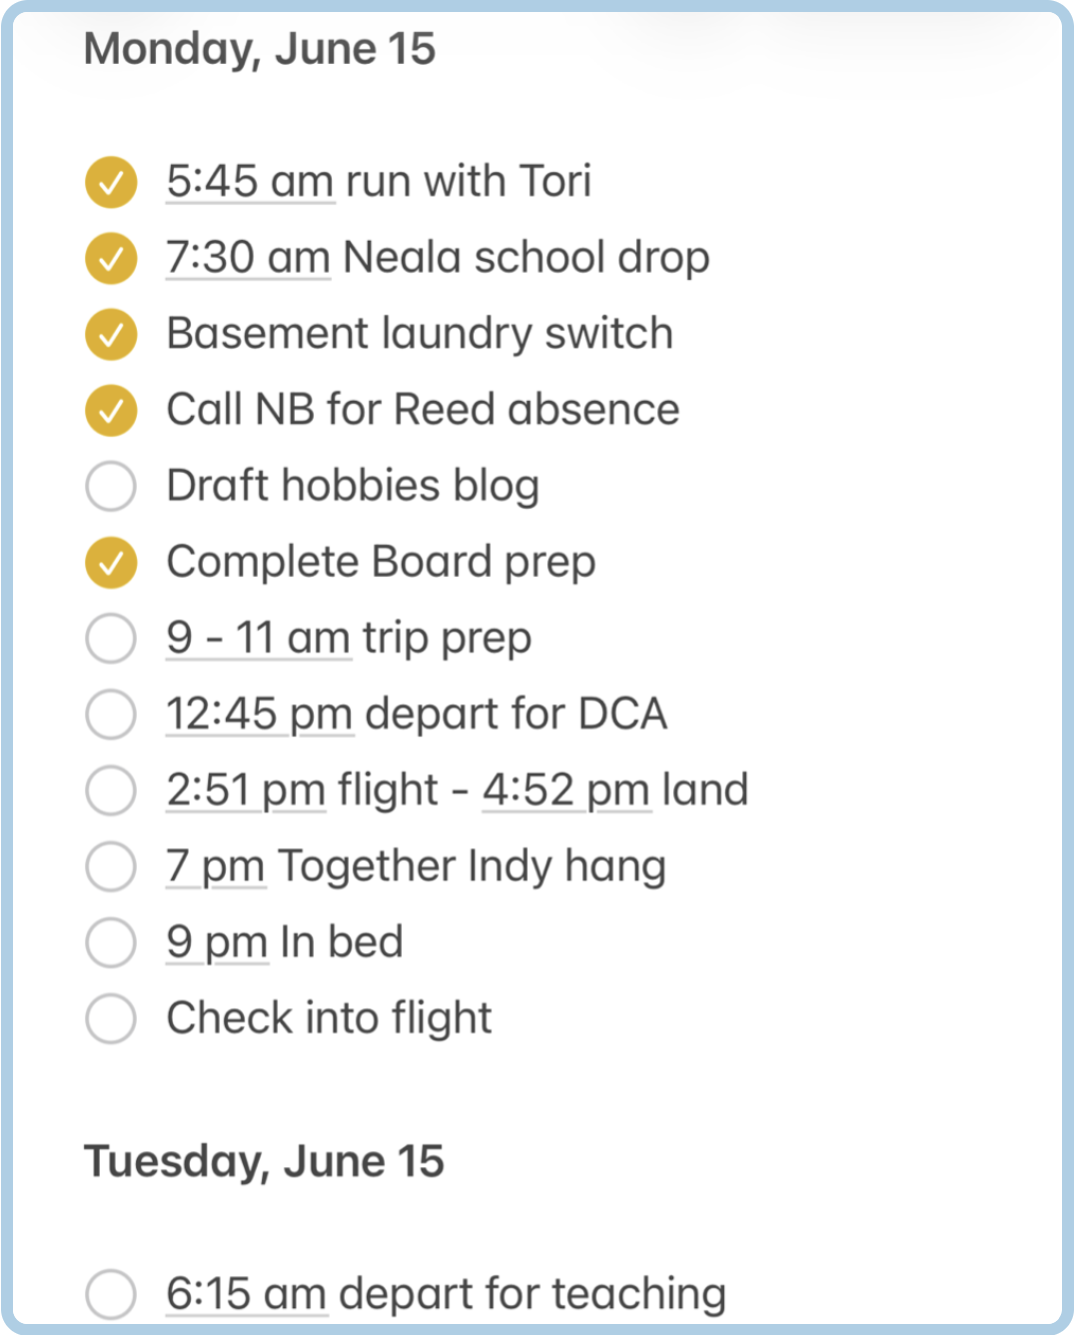Uncheck Neala school drop checkbox
The height and width of the screenshot is (1335, 1075).
111,258
